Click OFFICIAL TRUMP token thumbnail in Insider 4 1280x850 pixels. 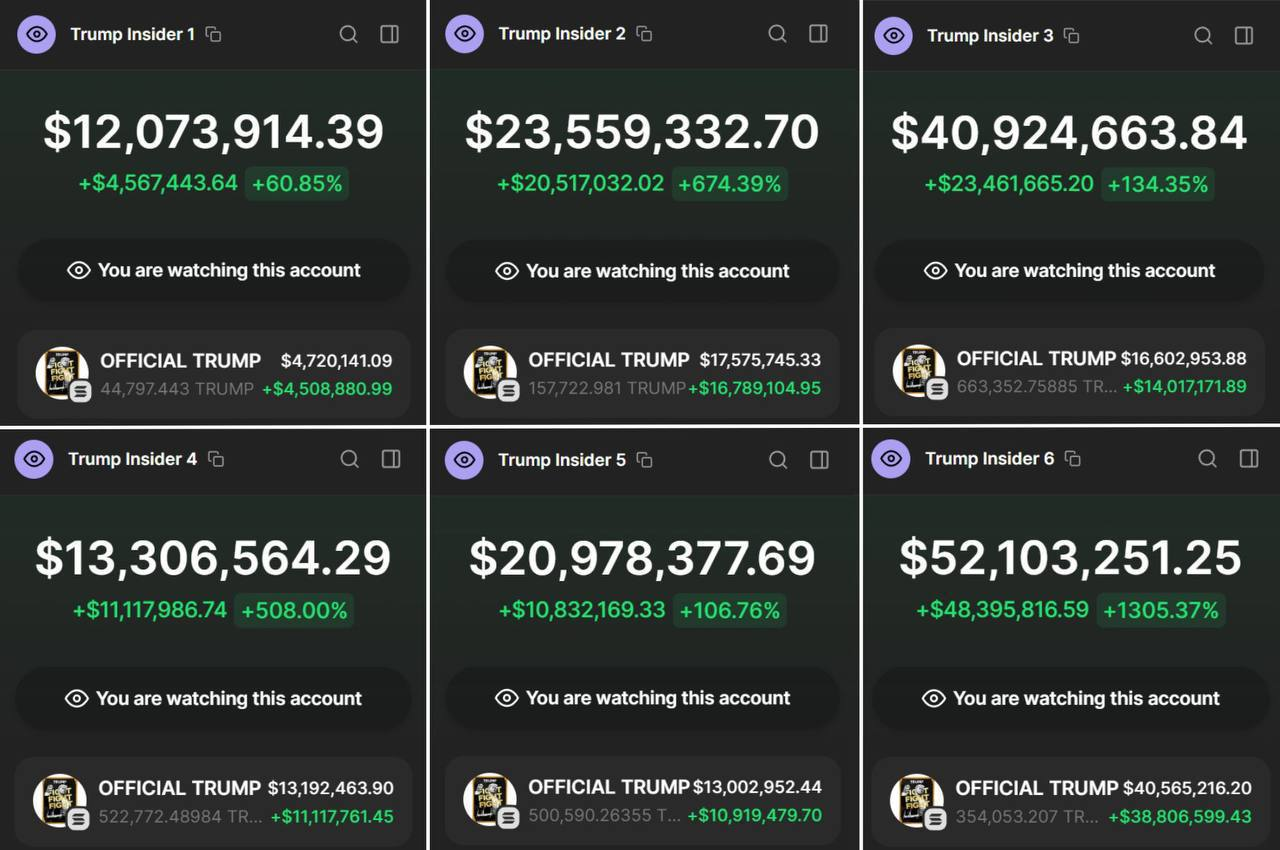[x=60, y=800]
